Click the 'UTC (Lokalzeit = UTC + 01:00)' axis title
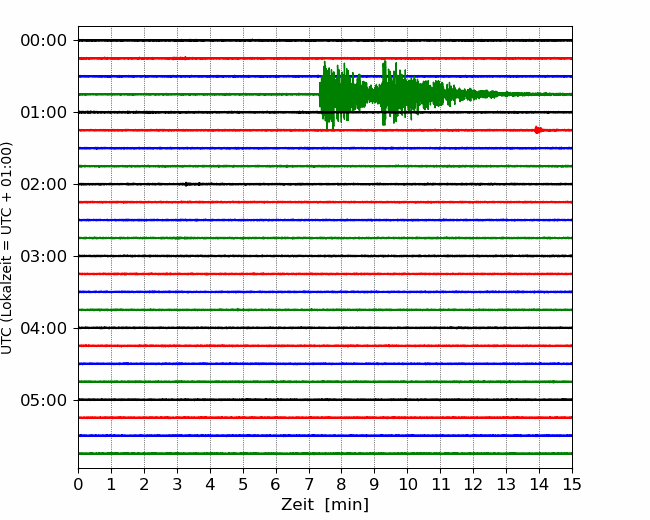Screen dimensions: 650x520 (x=7, y=248)
